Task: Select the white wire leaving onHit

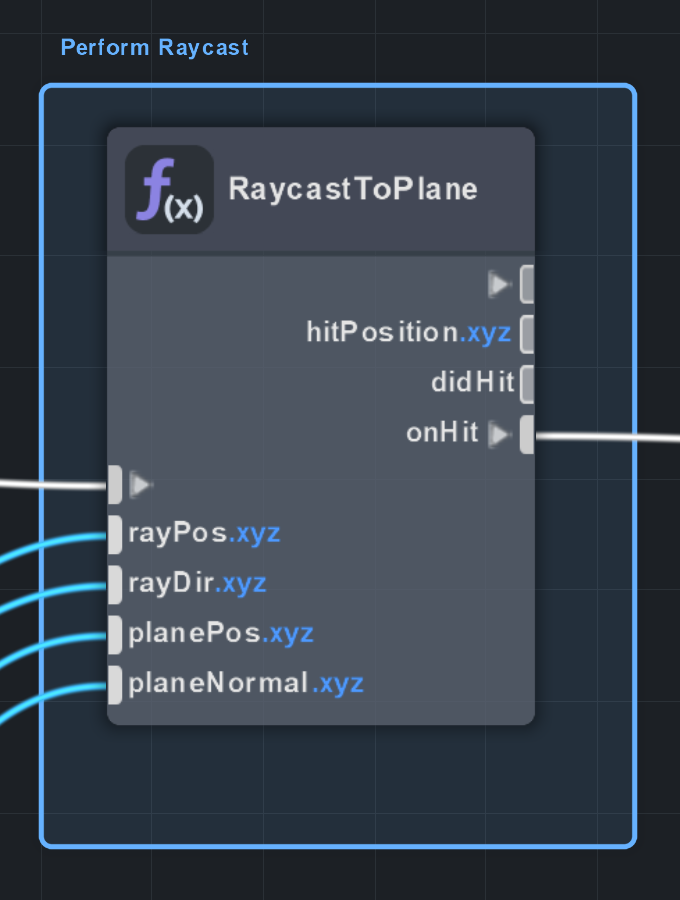Action: 610,438
